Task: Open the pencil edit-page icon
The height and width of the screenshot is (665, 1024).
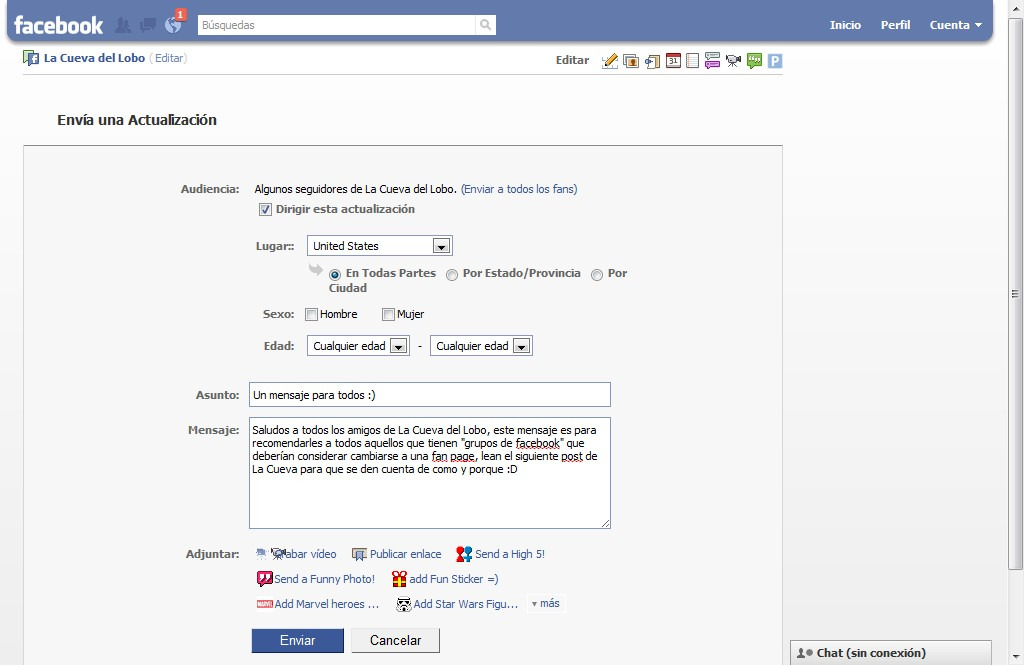Action: pos(609,61)
